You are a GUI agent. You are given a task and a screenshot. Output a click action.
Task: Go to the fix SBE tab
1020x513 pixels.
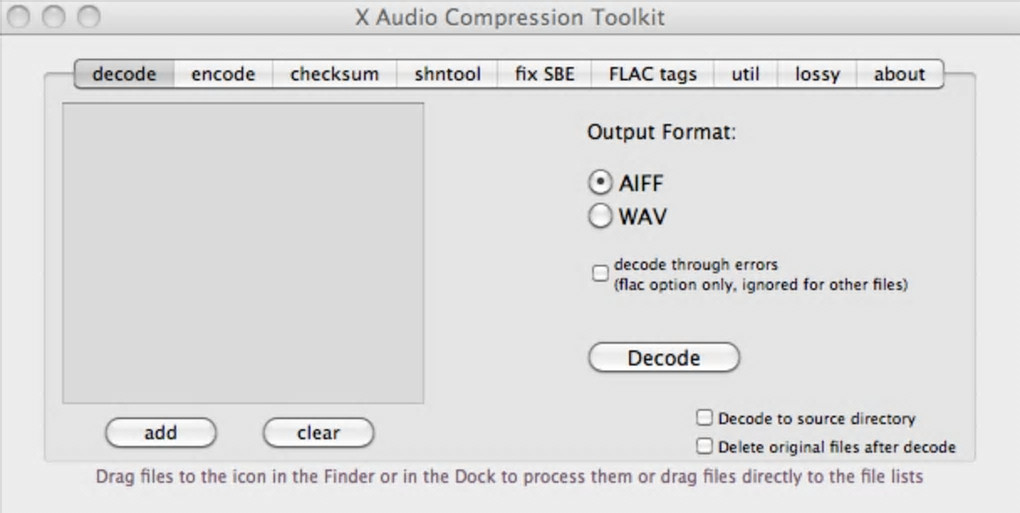pyautogui.click(x=545, y=74)
